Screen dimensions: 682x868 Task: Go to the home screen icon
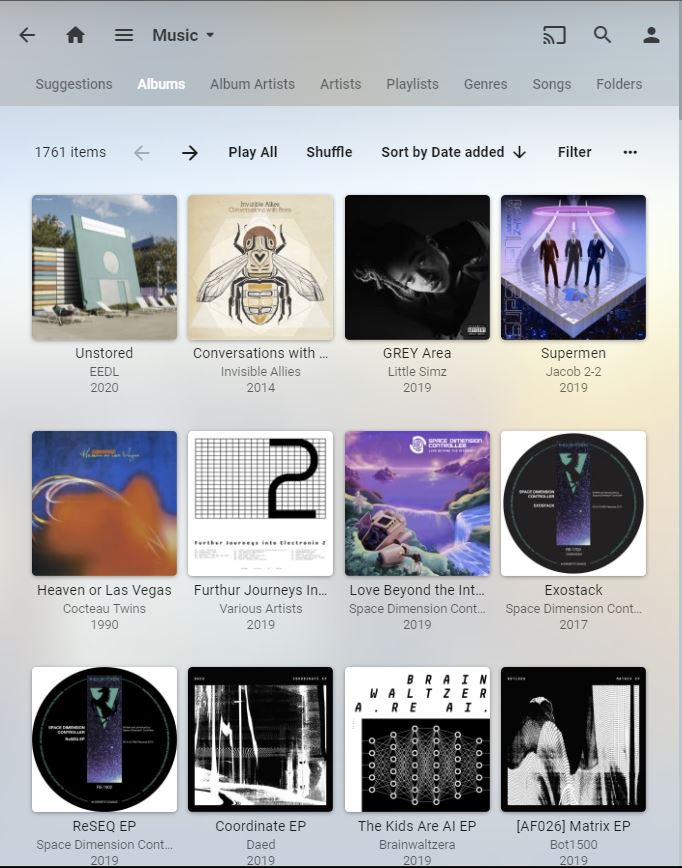[x=75, y=35]
